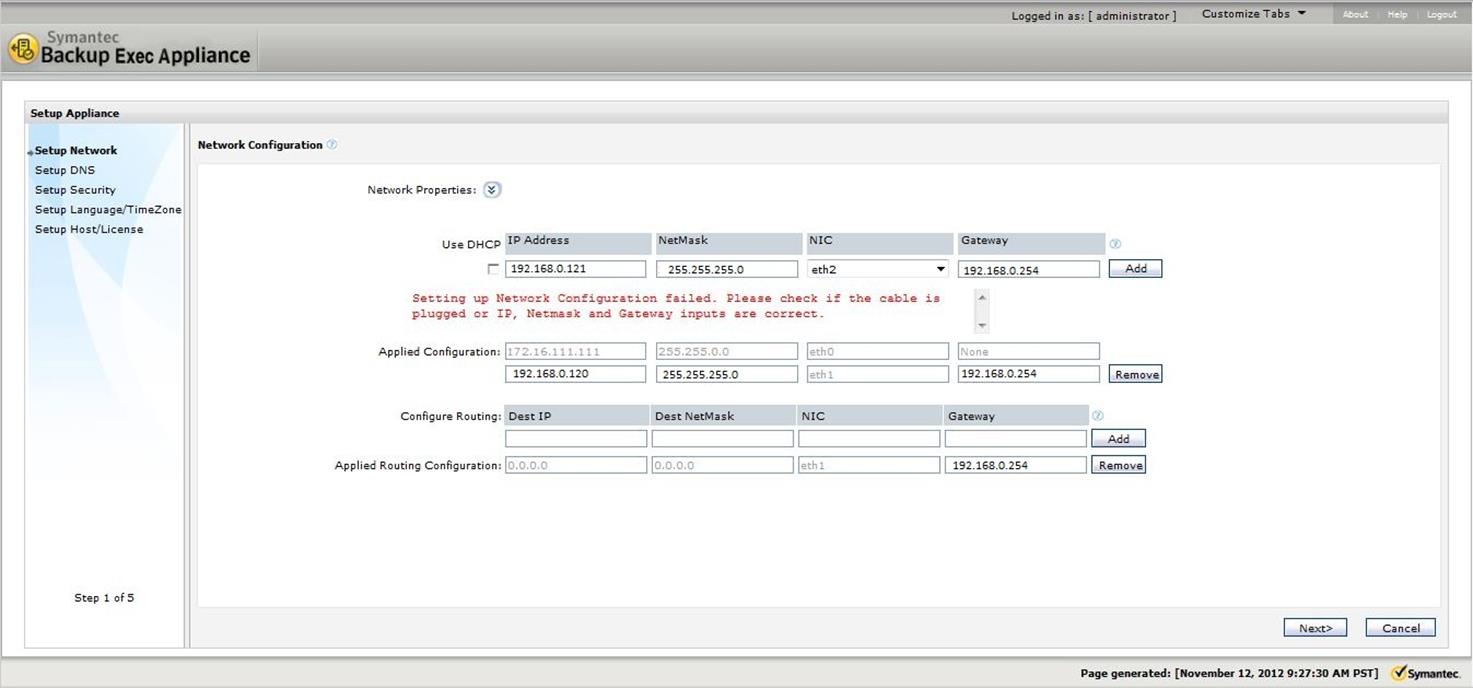Remove the applied routing configuration
The image size is (1473, 688).
pos(1119,465)
